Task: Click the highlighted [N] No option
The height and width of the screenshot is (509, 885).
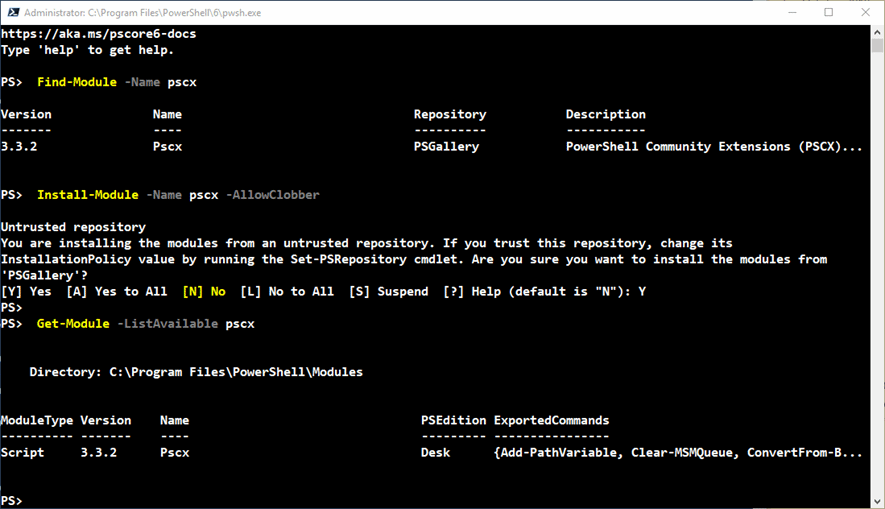Action: click(x=204, y=292)
